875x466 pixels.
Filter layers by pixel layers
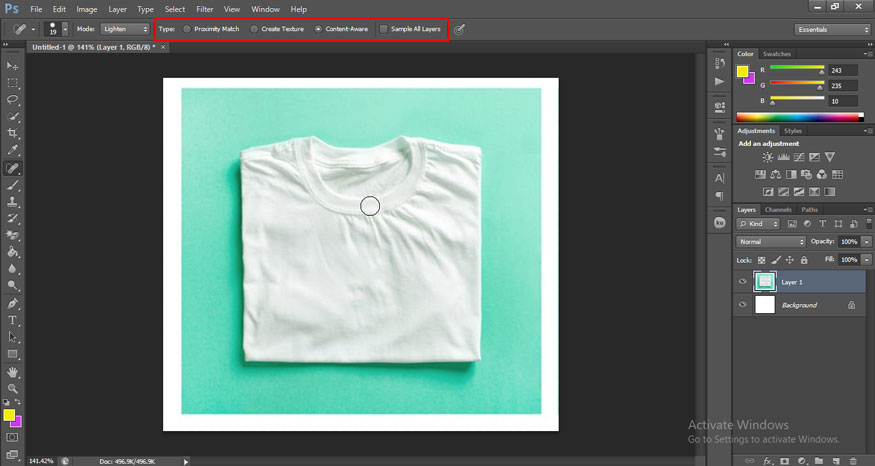(x=792, y=224)
